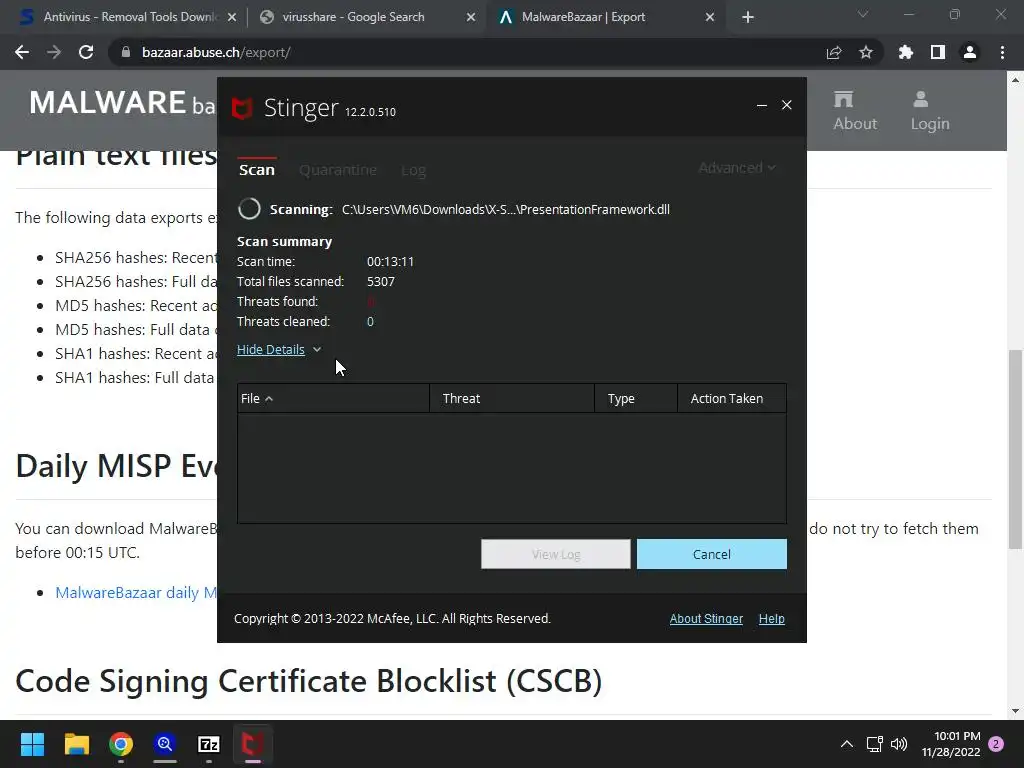The width and height of the screenshot is (1024, 768).
Task: View site information via lock icon
Action: click(x=125, y=52)
